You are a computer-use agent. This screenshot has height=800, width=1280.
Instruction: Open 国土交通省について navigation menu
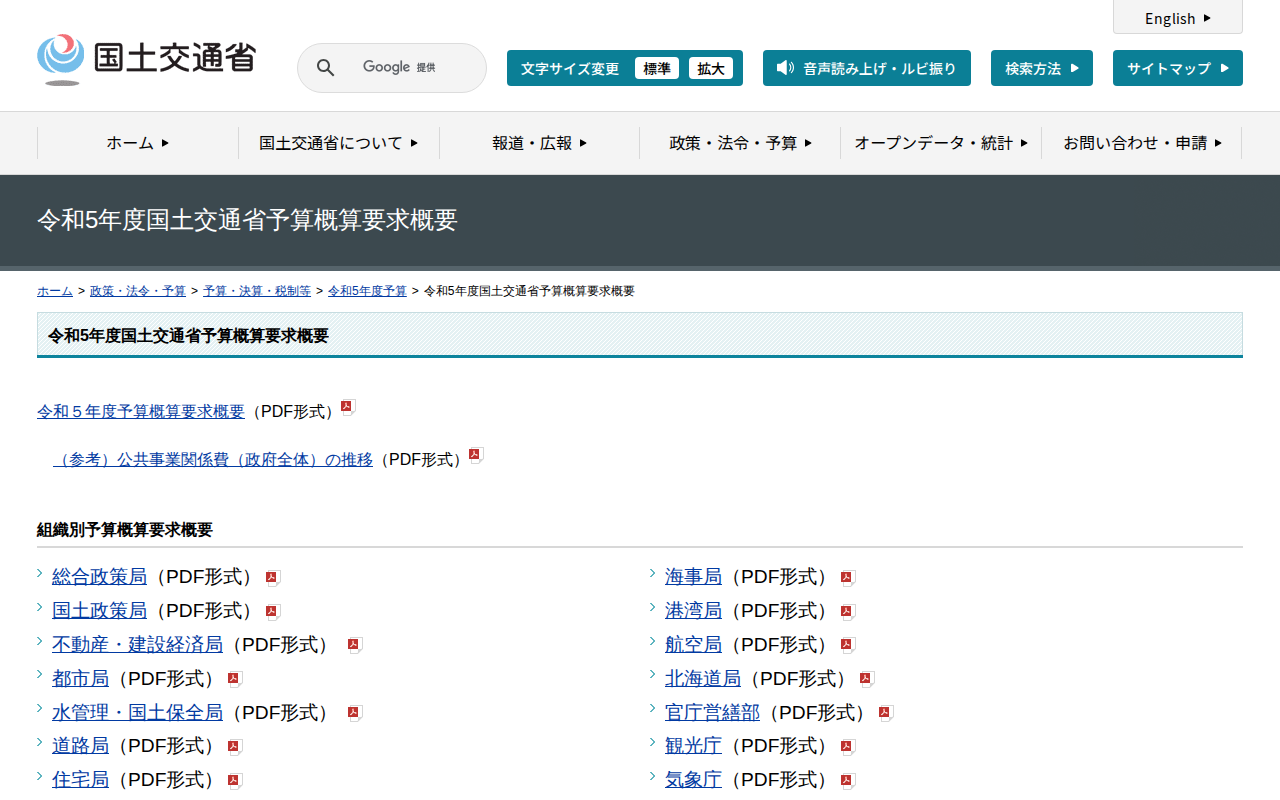click(339, 143)
